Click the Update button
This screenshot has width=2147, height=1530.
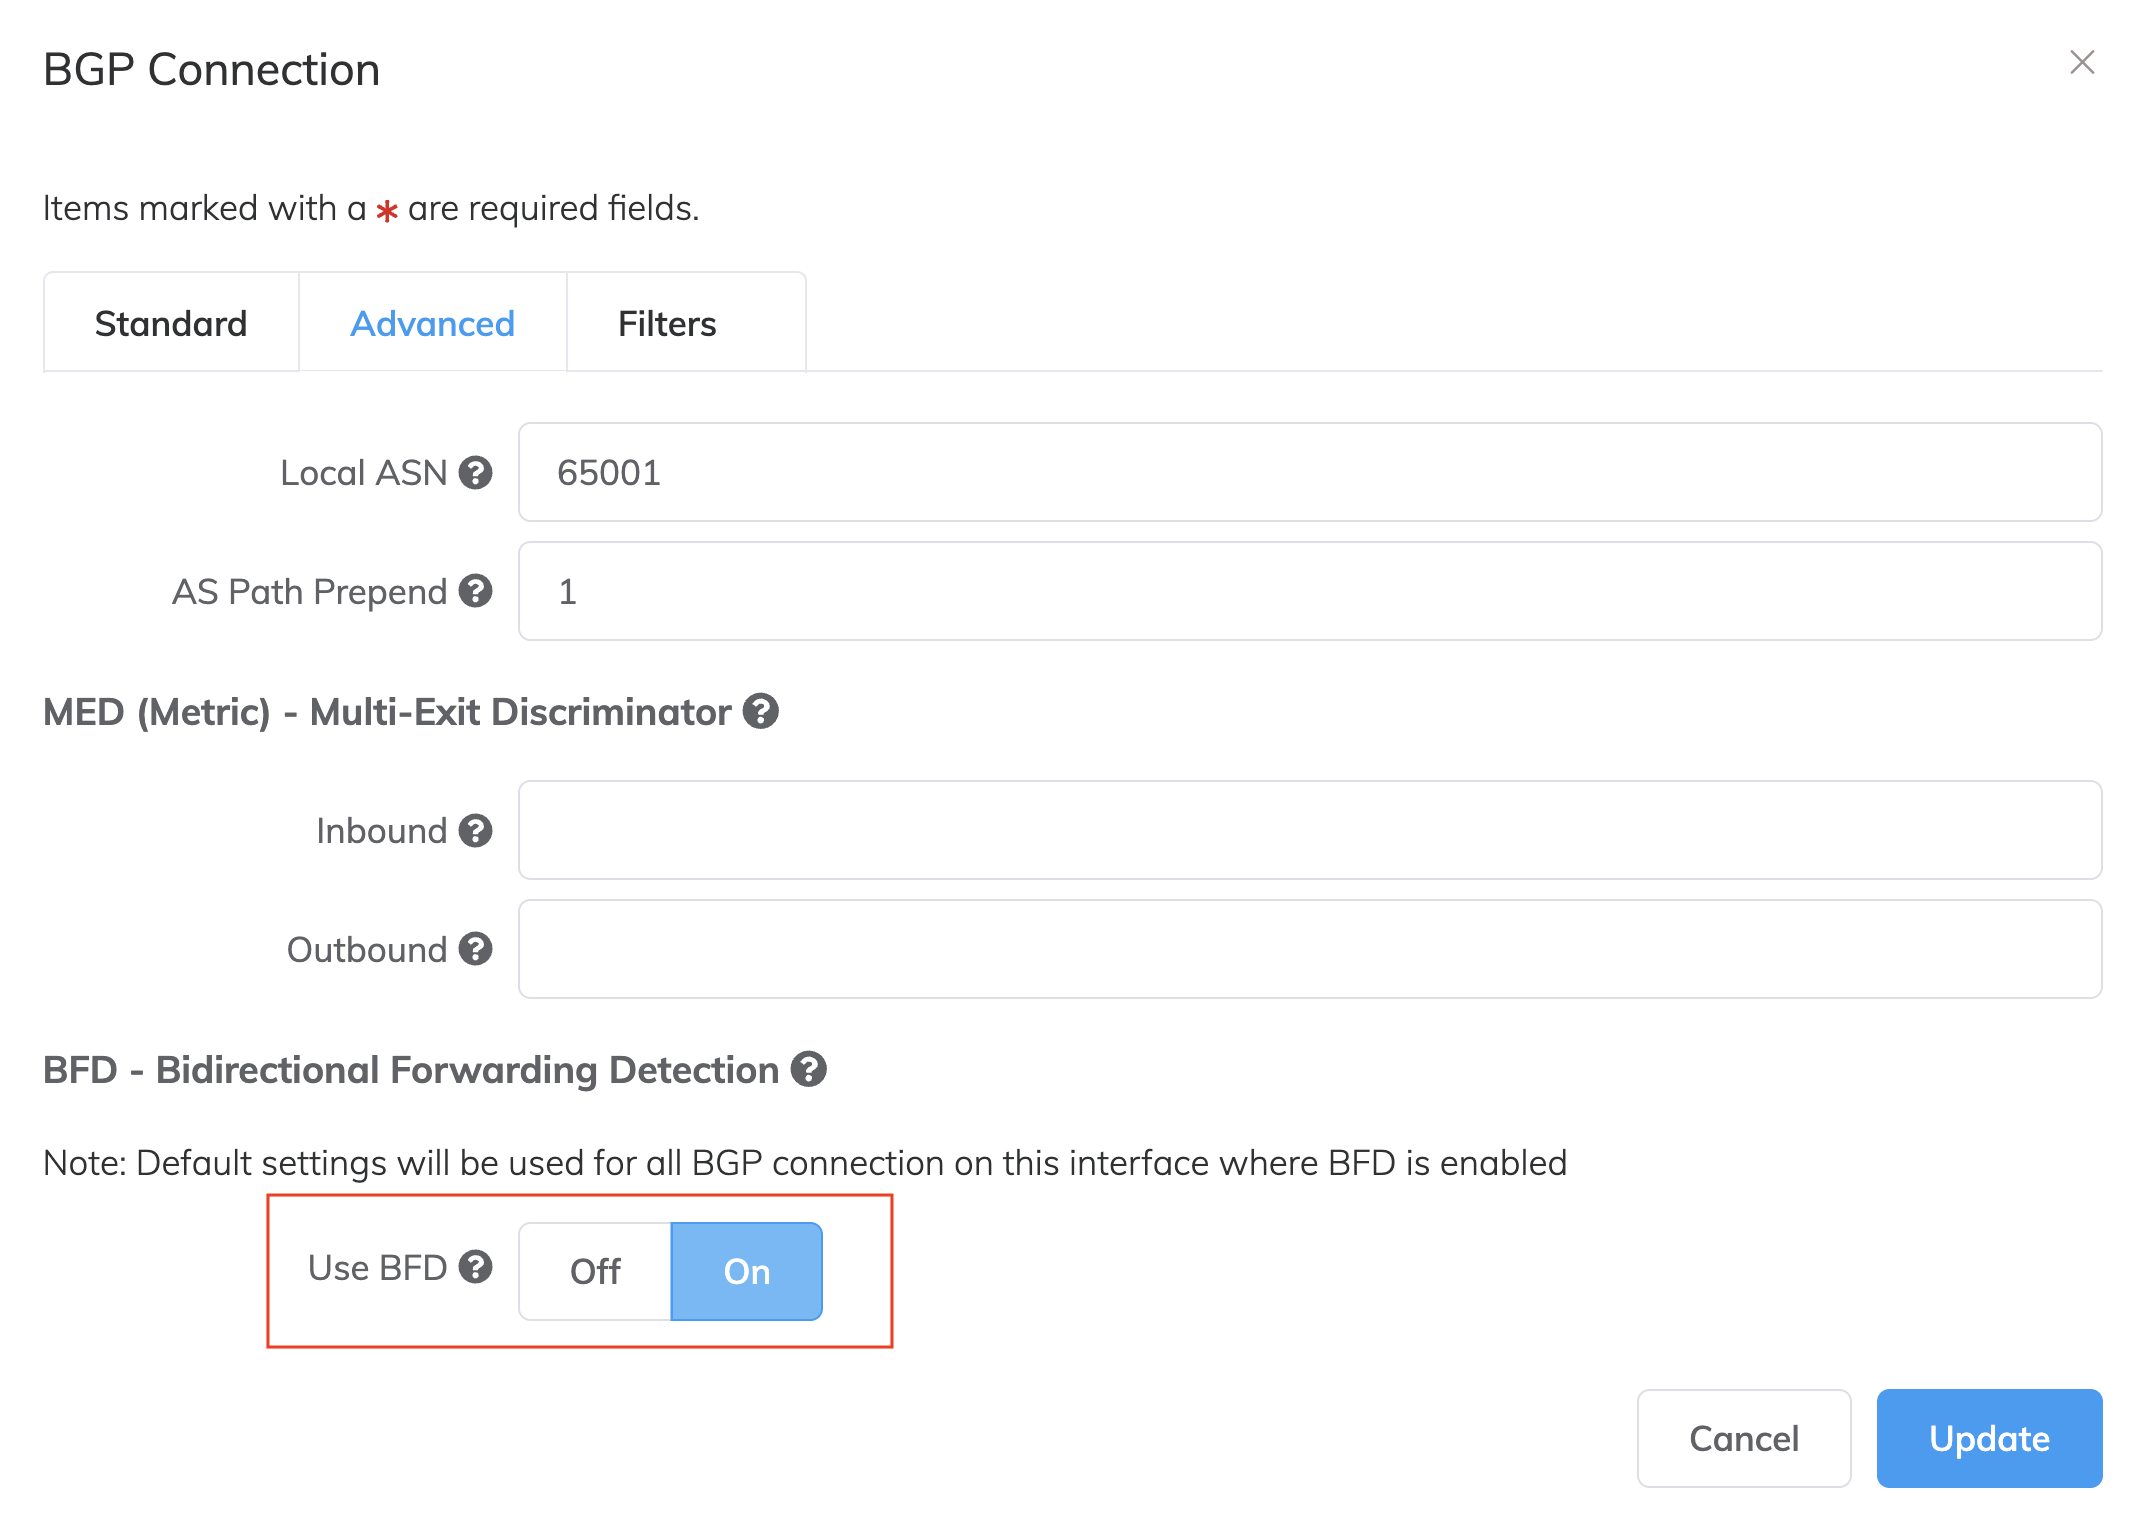point(1988,1438)
